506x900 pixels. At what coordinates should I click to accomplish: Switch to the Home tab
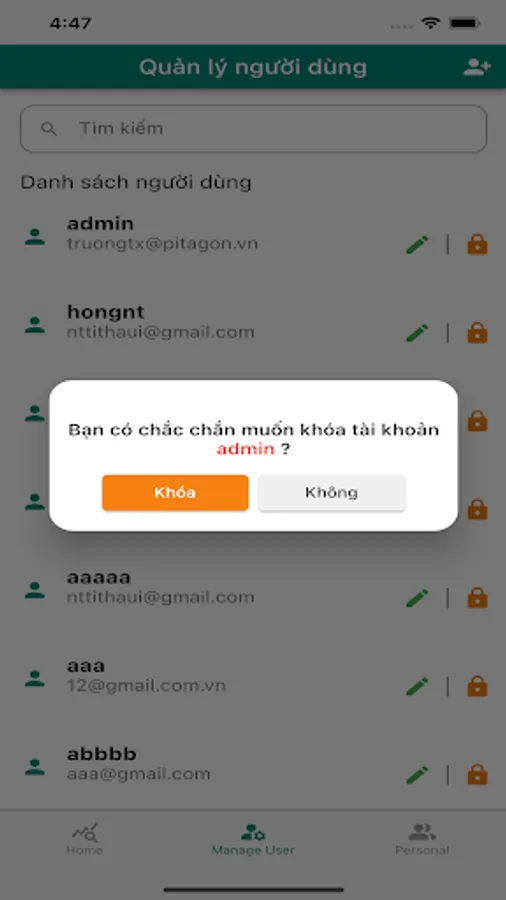[84, 839]
